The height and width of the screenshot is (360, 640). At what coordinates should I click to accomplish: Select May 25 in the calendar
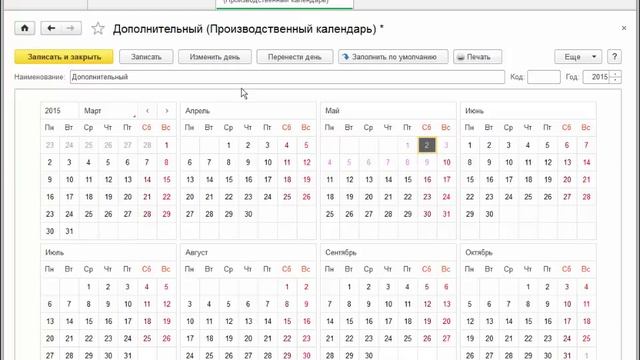point(330,214)
